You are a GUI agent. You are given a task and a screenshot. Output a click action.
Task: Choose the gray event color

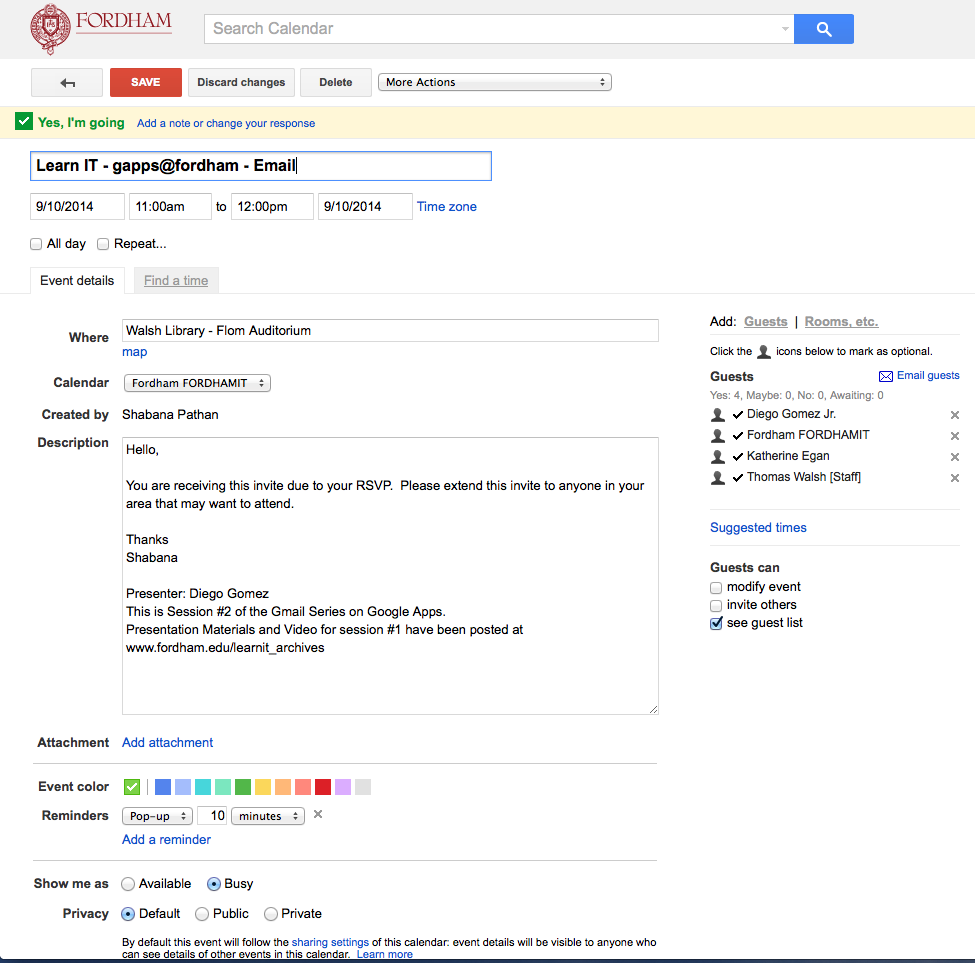tap(363, 787)
